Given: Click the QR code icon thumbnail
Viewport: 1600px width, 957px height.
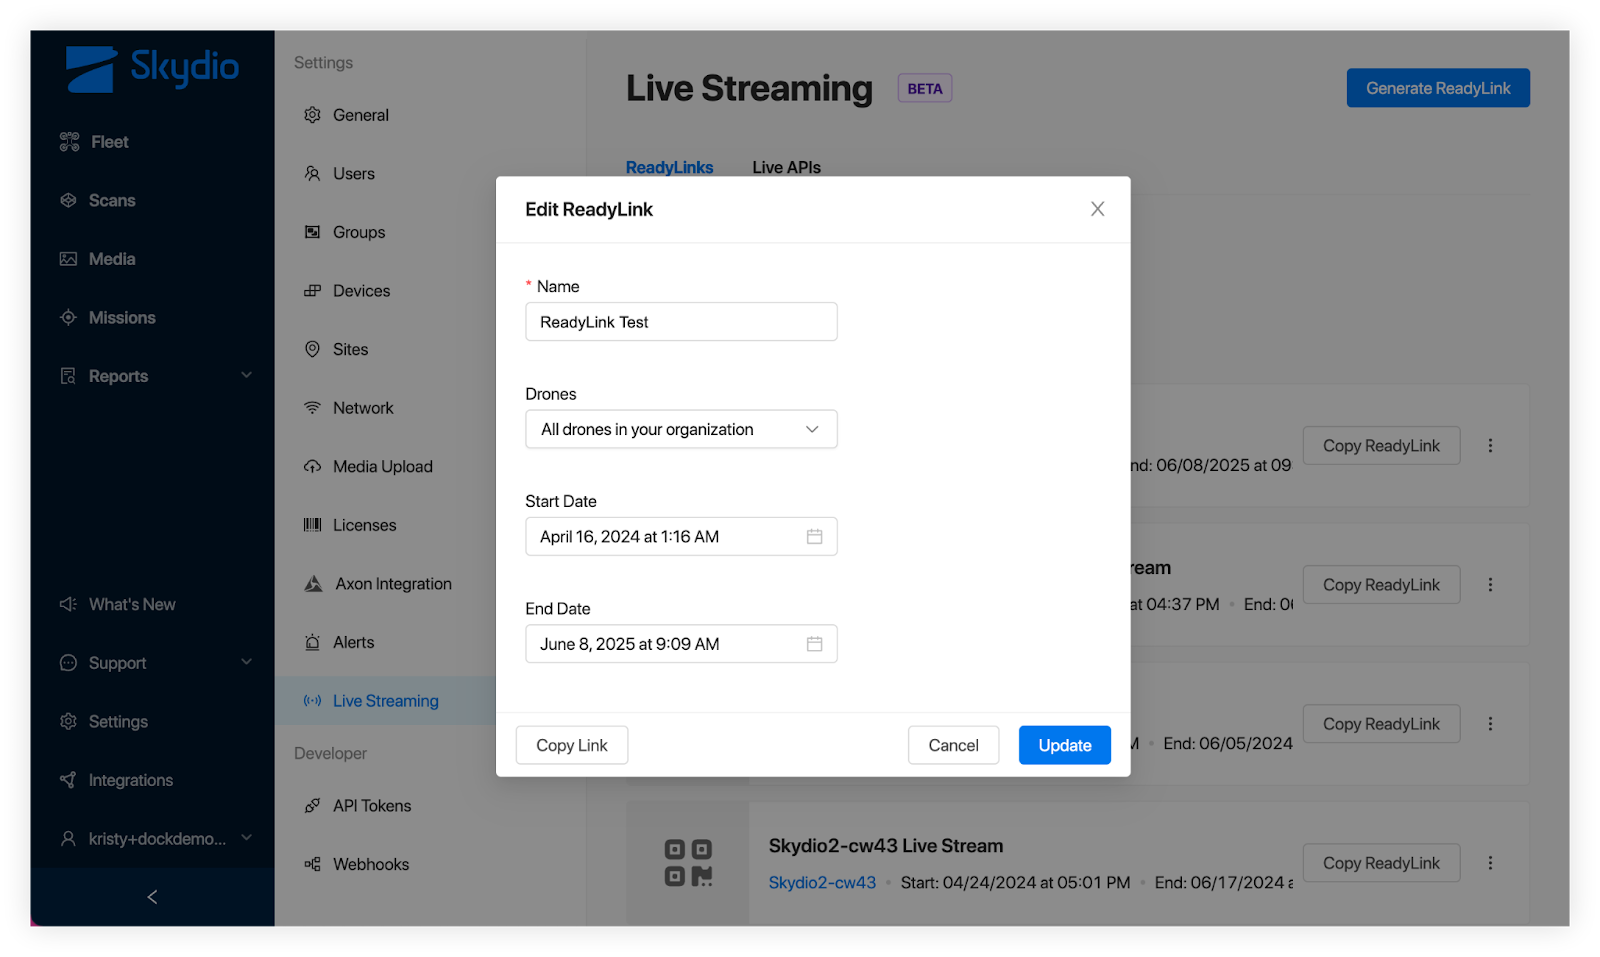Looking at the screenshot, I should tap(688, 863).
